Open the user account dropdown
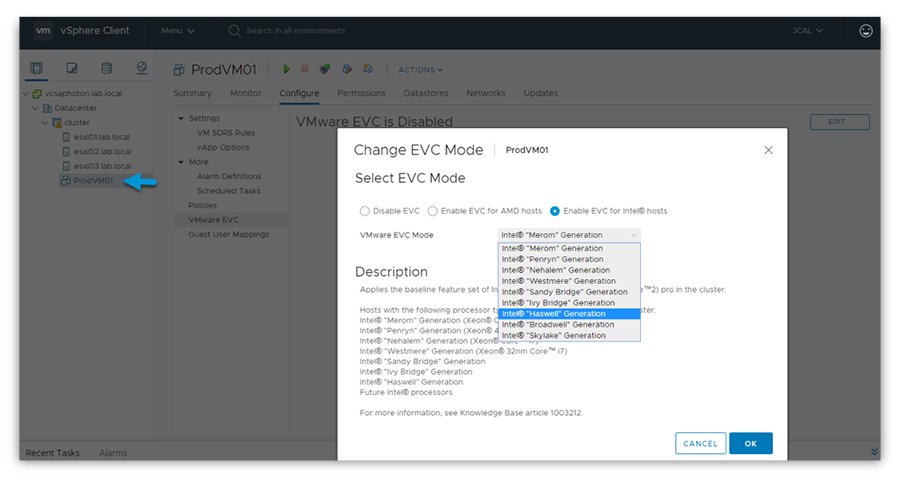Viewport: 900px width, 479px height. (808, 31)
